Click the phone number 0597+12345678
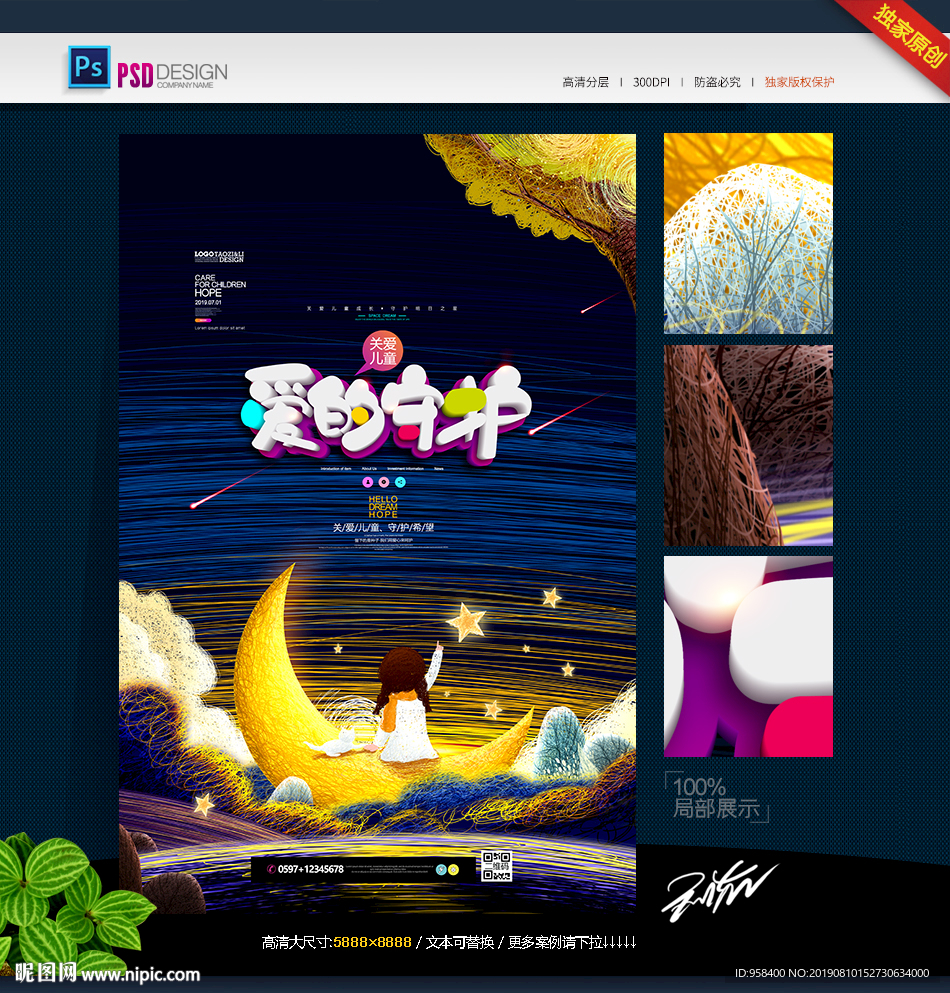950x993 pixels. [x=310, y=870]
